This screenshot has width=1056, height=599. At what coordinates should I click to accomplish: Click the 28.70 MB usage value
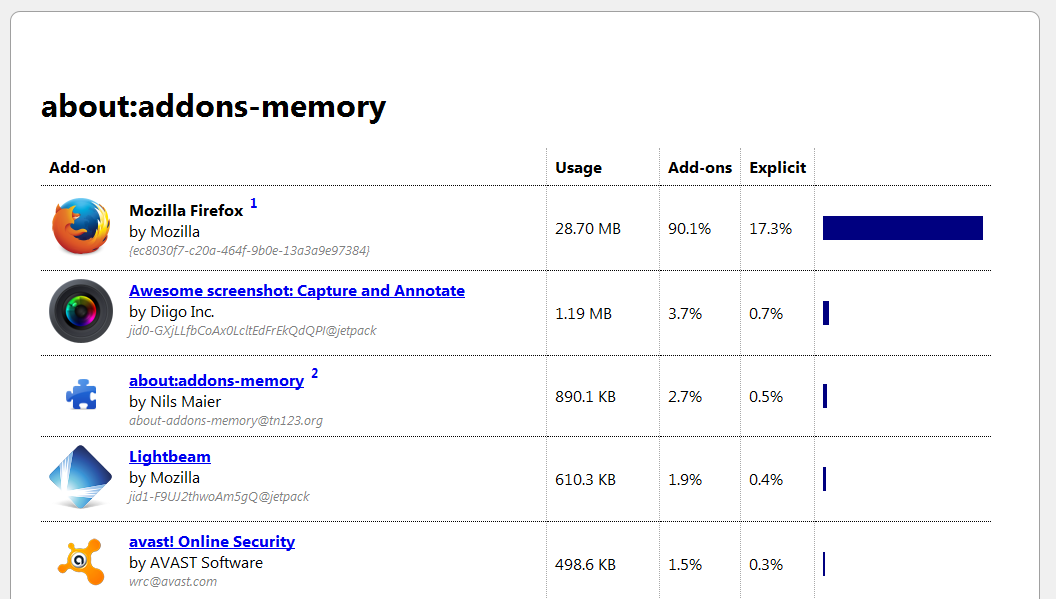coord(588,229)
